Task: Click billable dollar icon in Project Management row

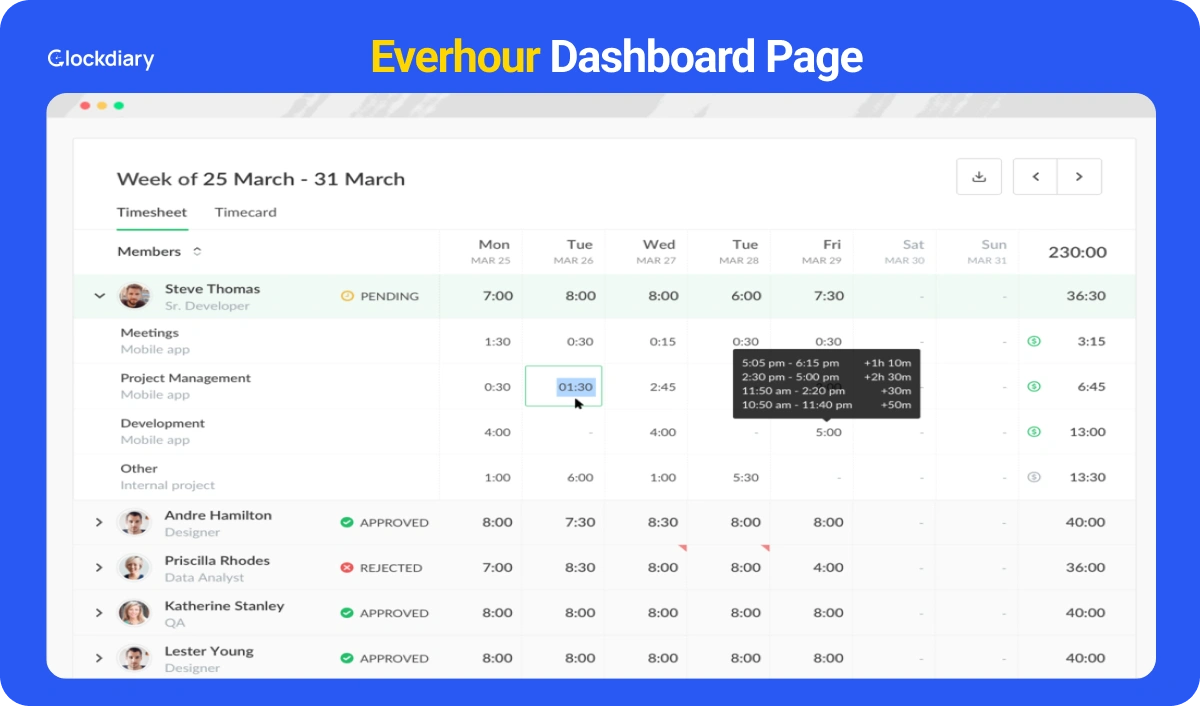Action: coord(1034,386)
